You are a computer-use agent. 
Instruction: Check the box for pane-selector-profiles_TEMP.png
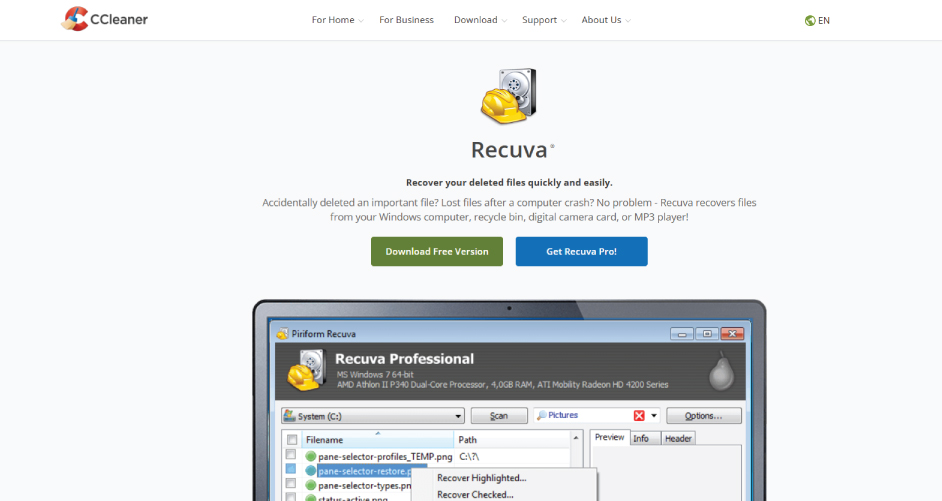[x=292, y=456]
